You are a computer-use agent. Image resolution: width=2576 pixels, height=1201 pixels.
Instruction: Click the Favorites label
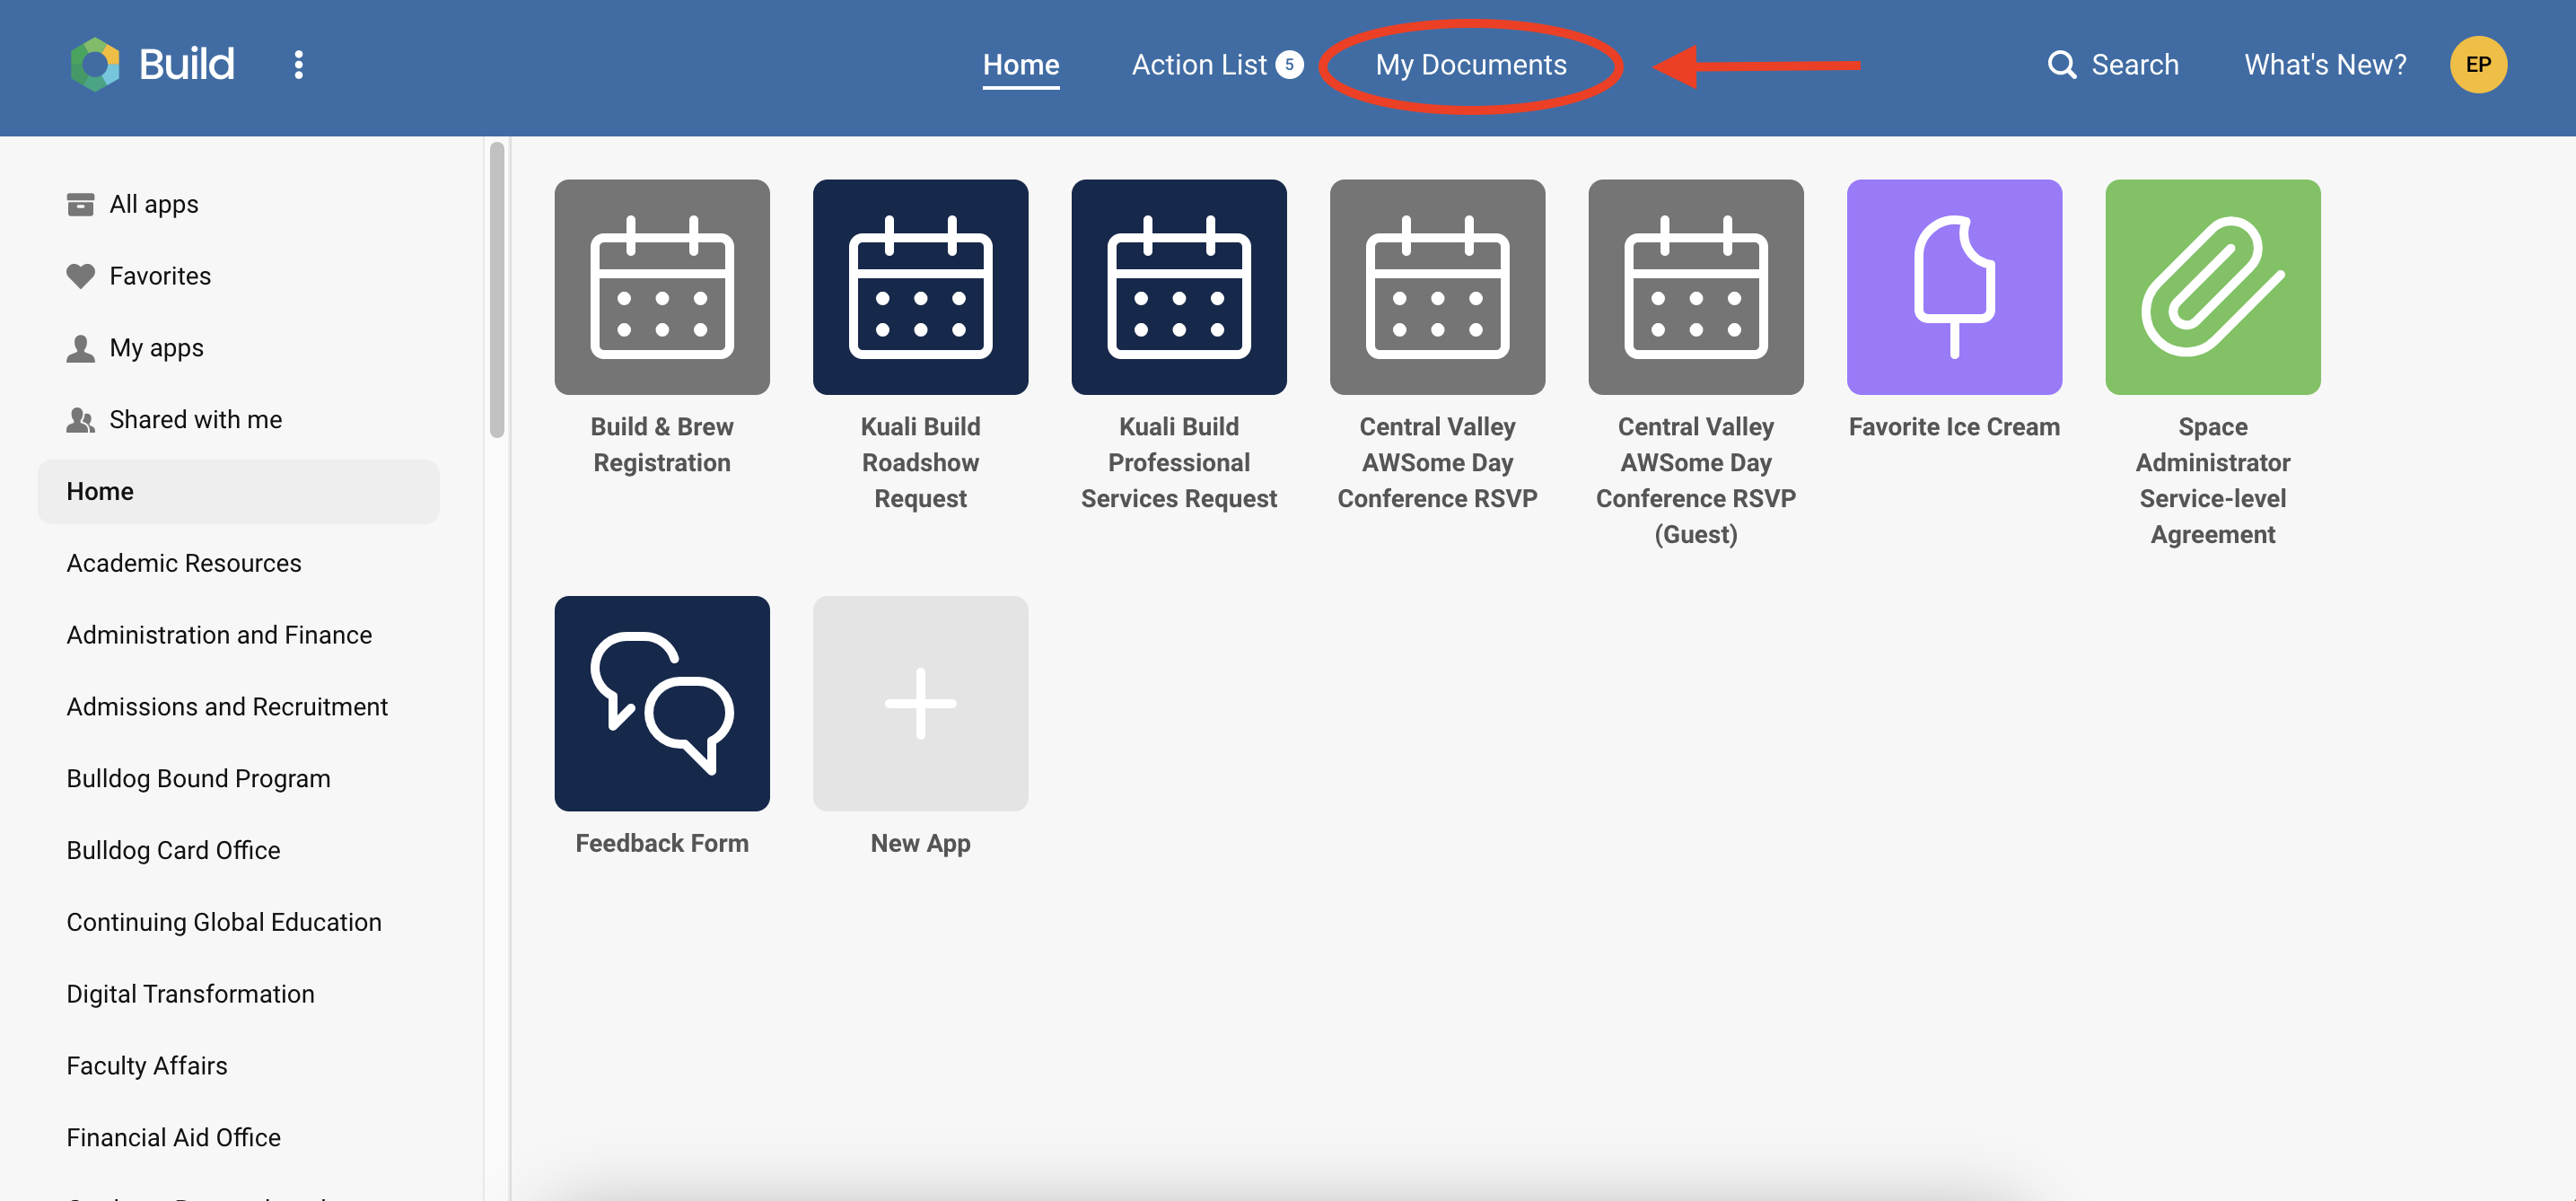coord(160,276)
